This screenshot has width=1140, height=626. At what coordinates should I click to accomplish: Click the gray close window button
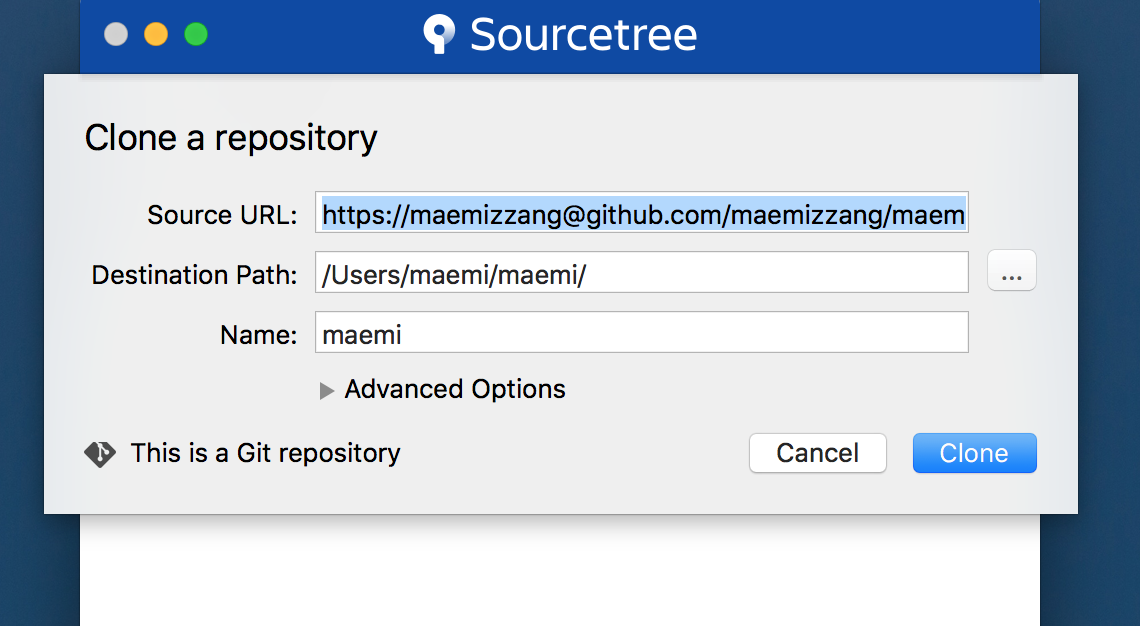click(116, 34)
